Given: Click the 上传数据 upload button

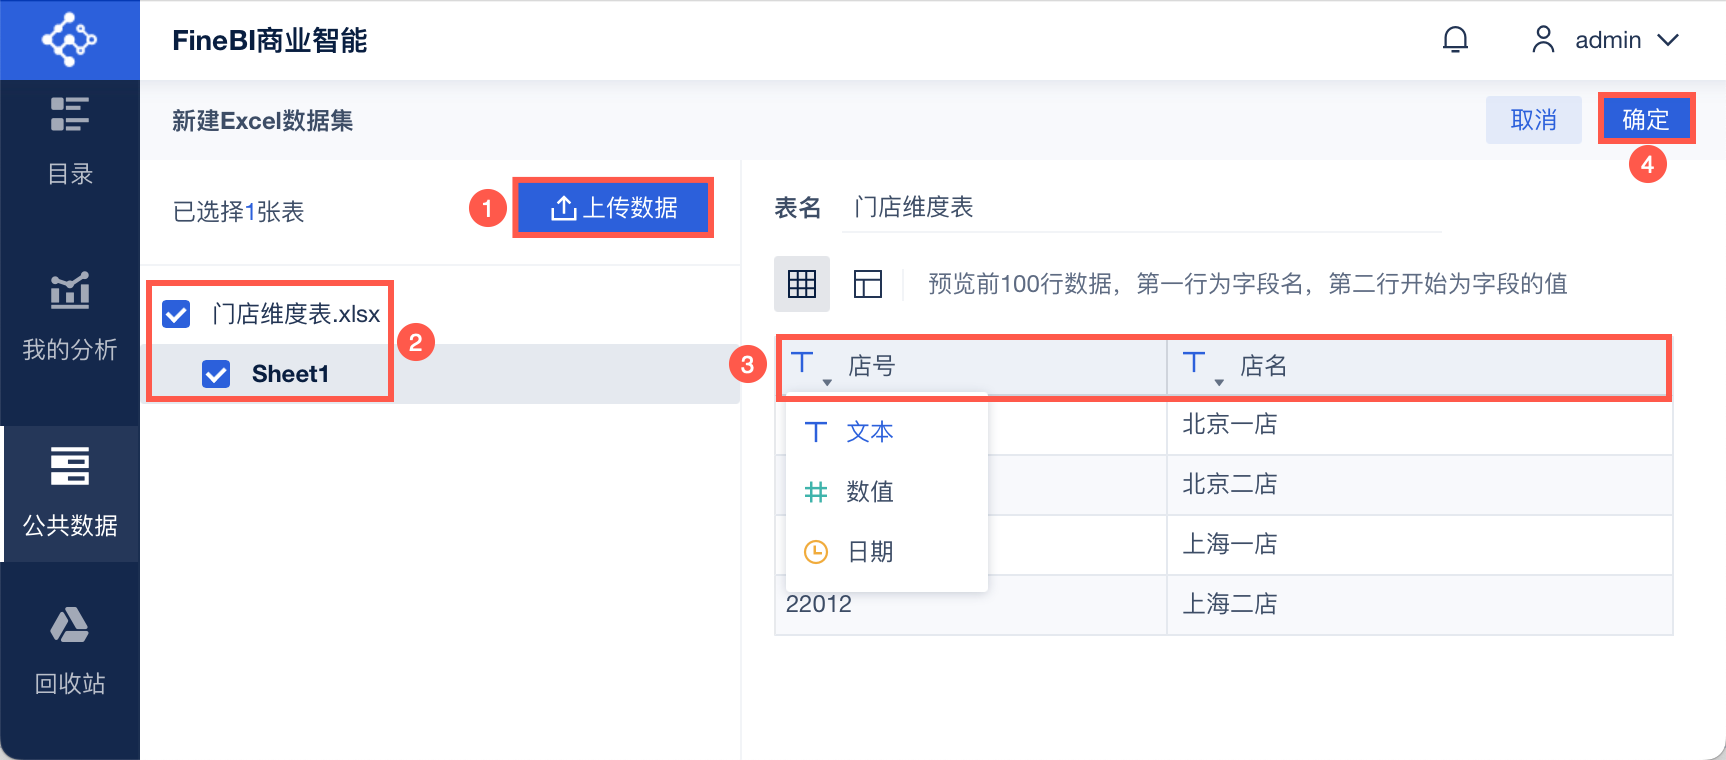Looking at the screenshot, I should (x=613, y=208).
